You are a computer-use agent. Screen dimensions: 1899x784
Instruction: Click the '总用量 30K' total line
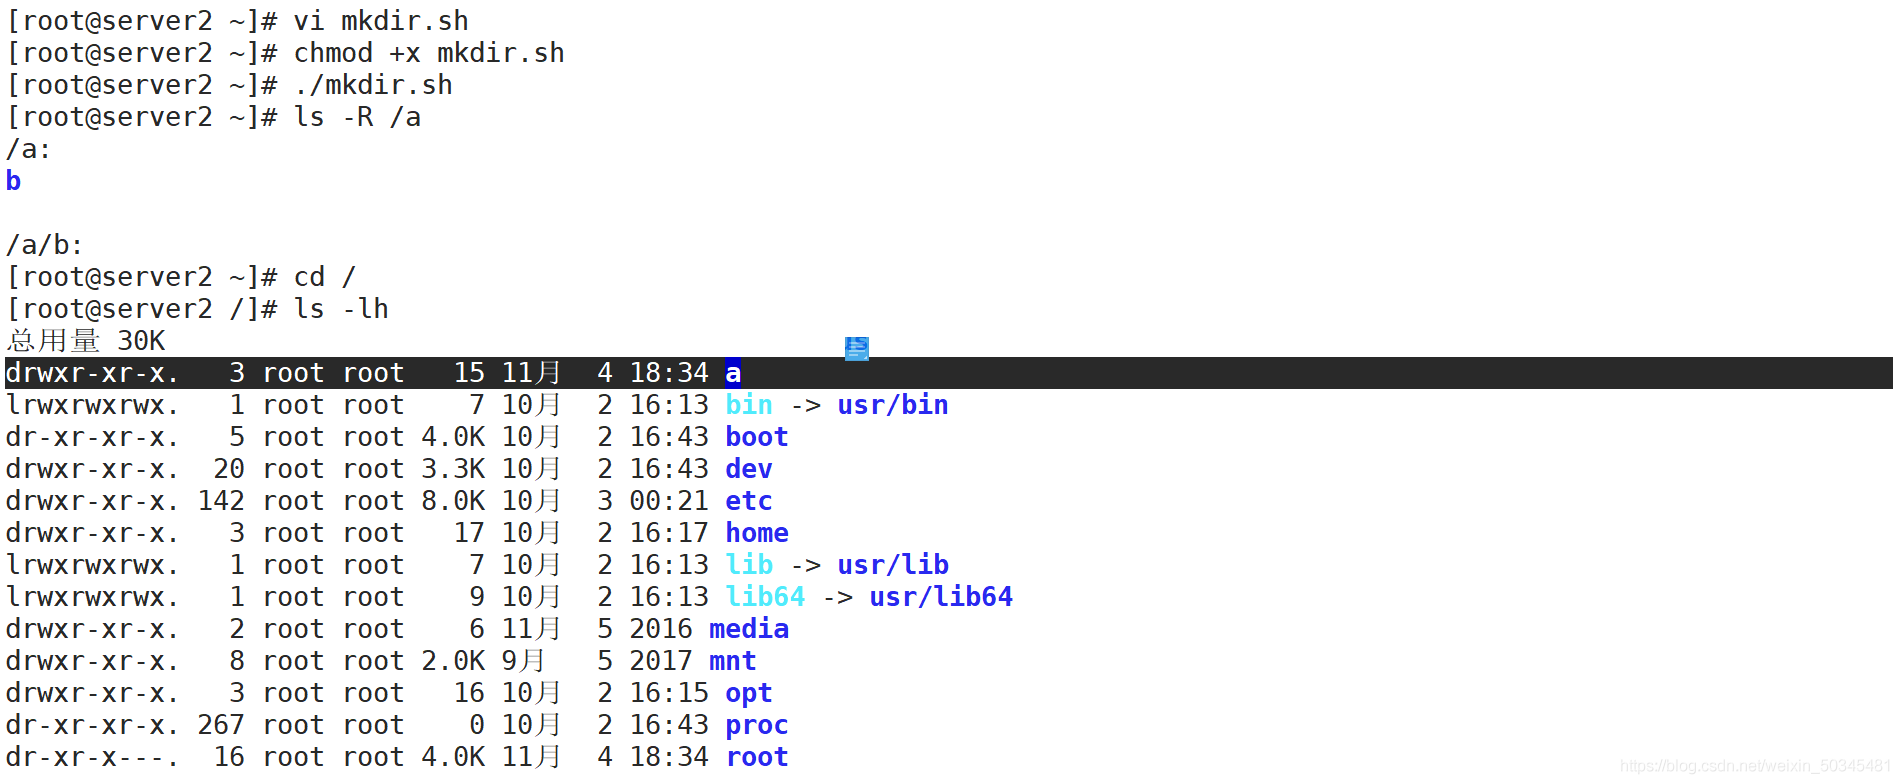[x=85, y=341]
